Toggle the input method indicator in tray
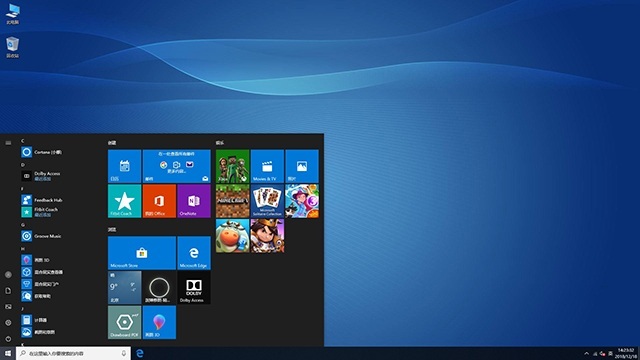The image size is (640, 360). coord(611,353)
